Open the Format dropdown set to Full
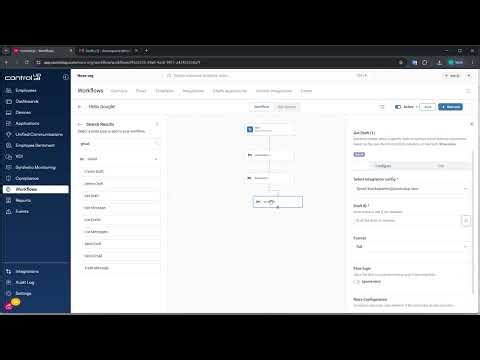The height and width of the screenshot is (360, 480). [412, 247]
